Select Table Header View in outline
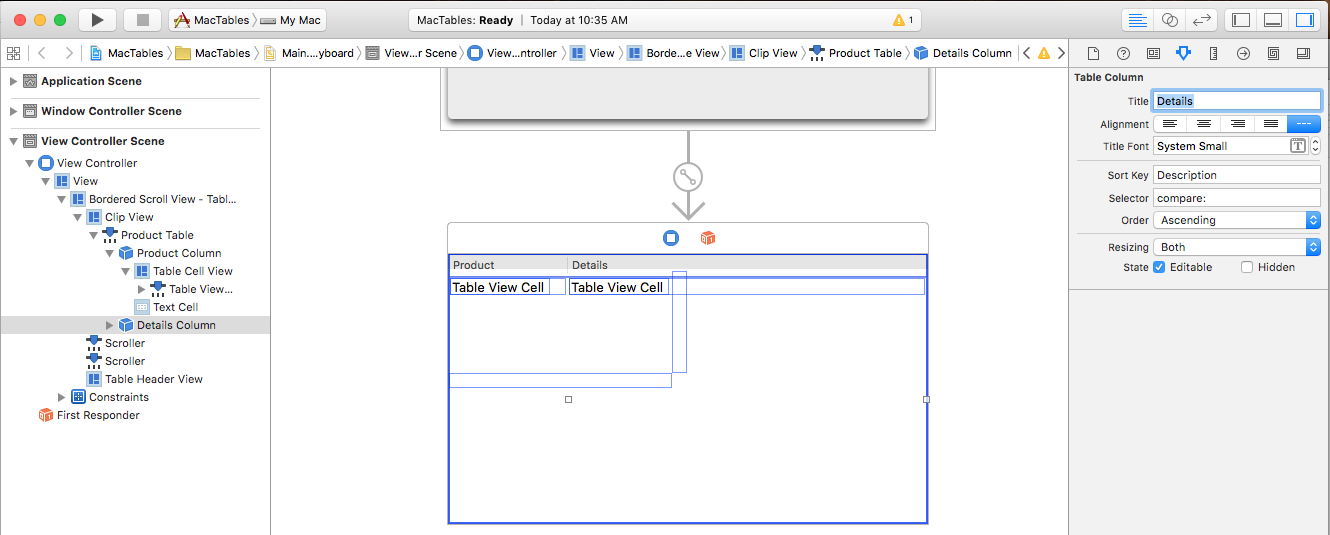 click(145, 379)
